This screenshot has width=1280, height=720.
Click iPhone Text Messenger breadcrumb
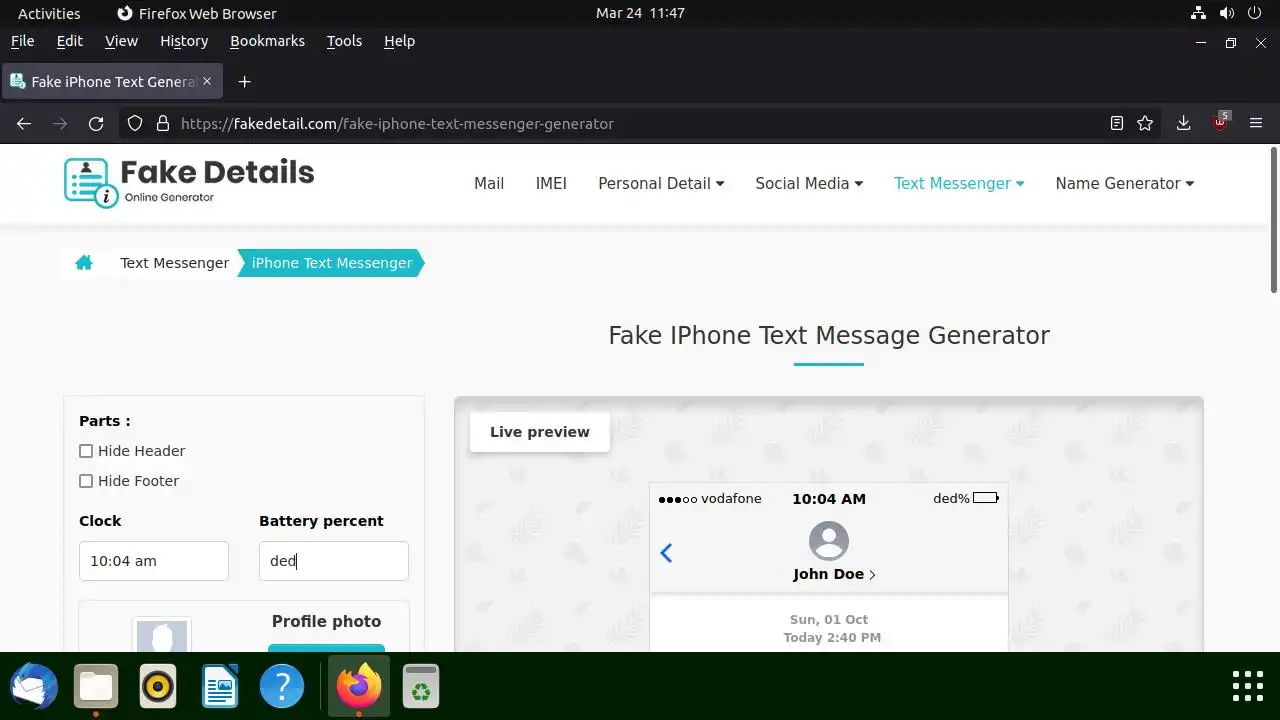(332, 263)
